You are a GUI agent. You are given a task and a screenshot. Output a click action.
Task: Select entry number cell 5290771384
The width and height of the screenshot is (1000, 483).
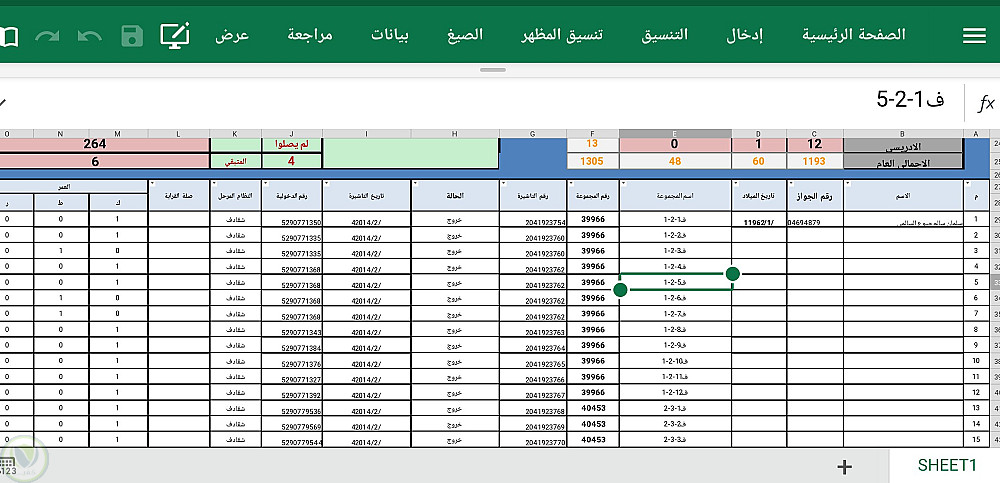(x=291, y=345)
